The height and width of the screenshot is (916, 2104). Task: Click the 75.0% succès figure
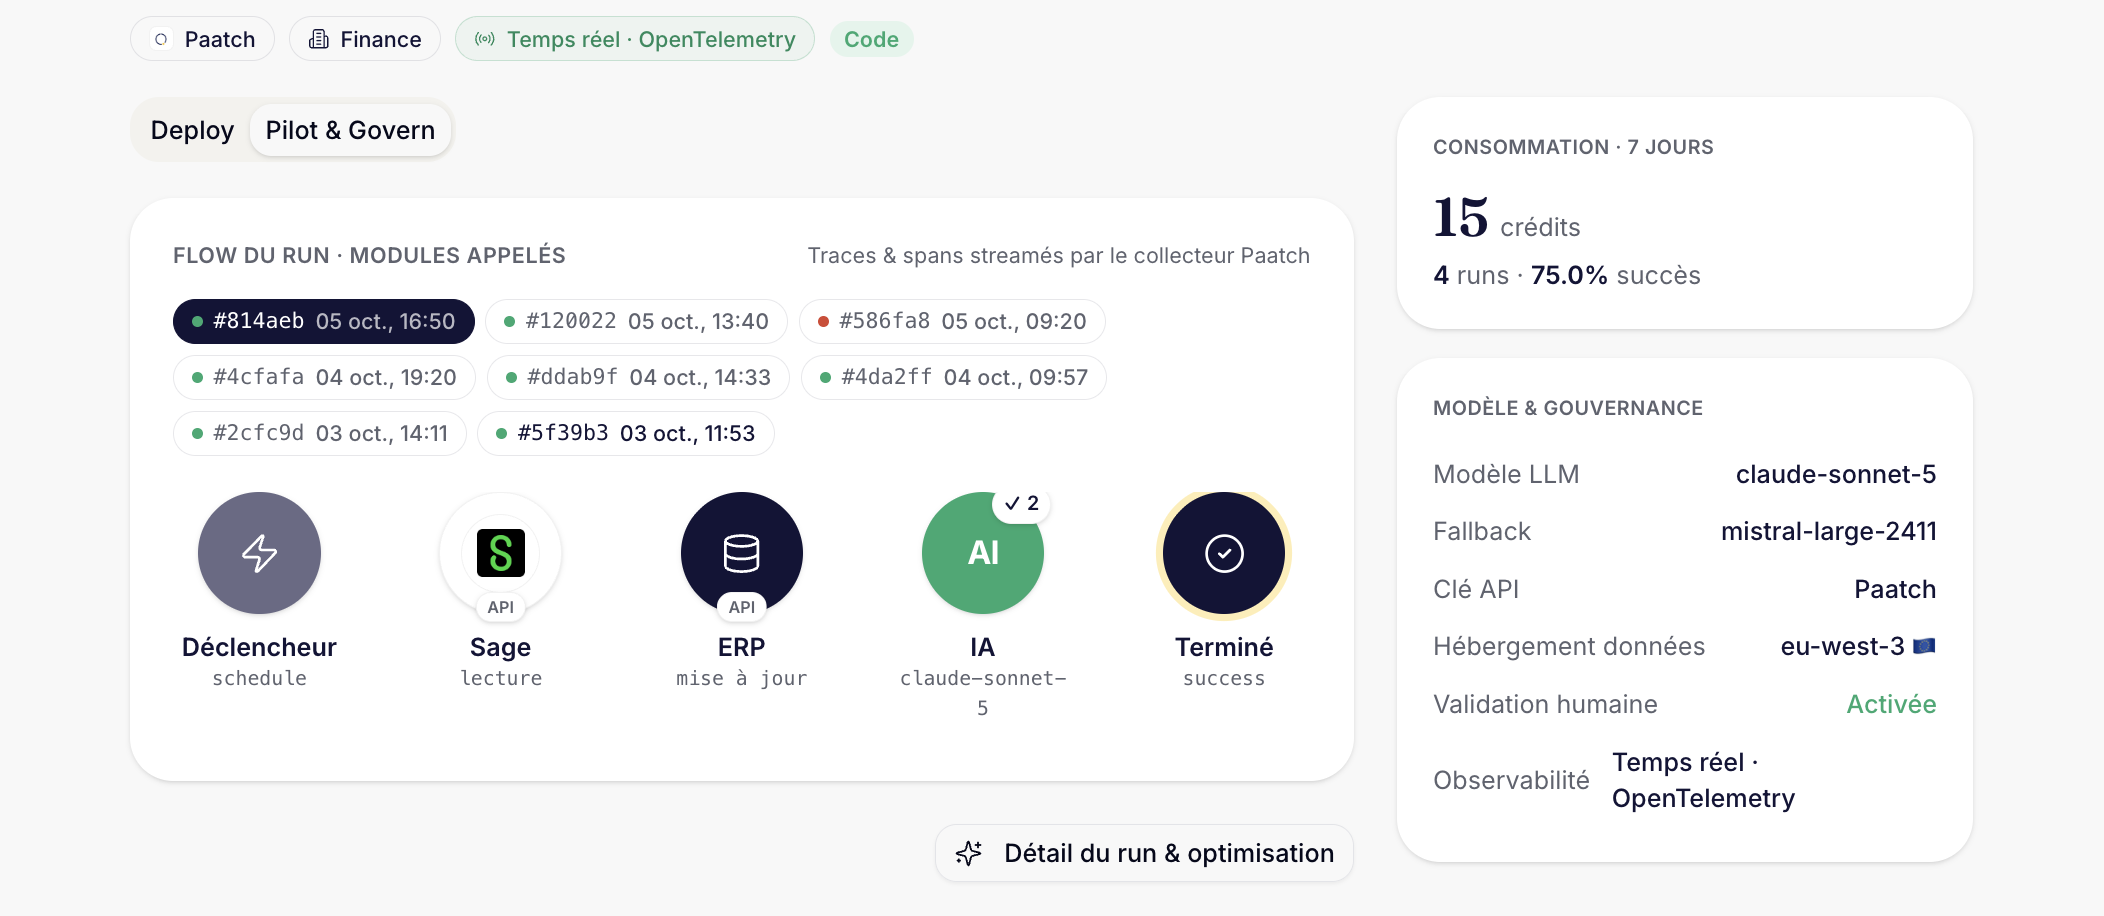coord(1616,275)
